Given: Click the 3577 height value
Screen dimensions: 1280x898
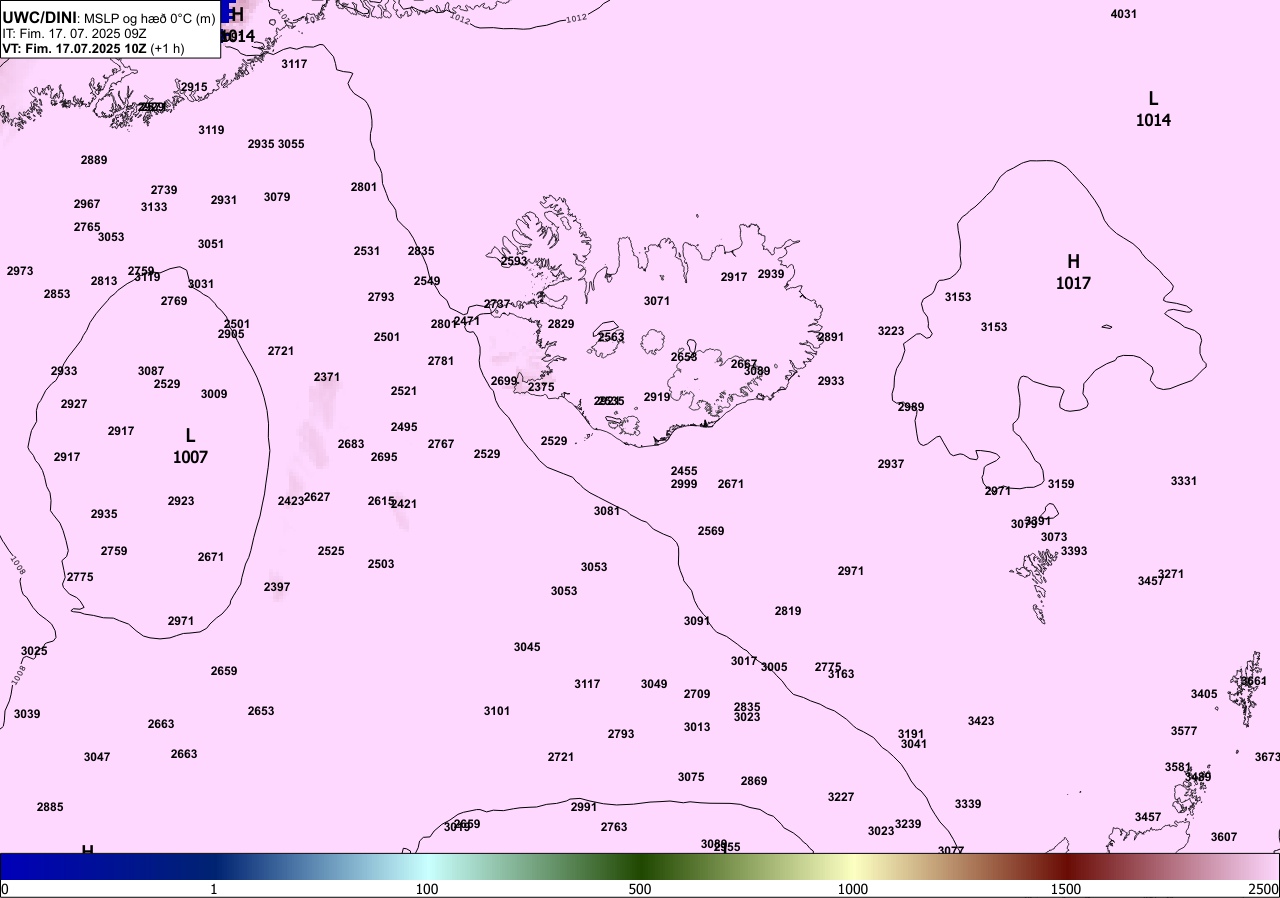Looking at the screenshot, I should (1184, 731).
